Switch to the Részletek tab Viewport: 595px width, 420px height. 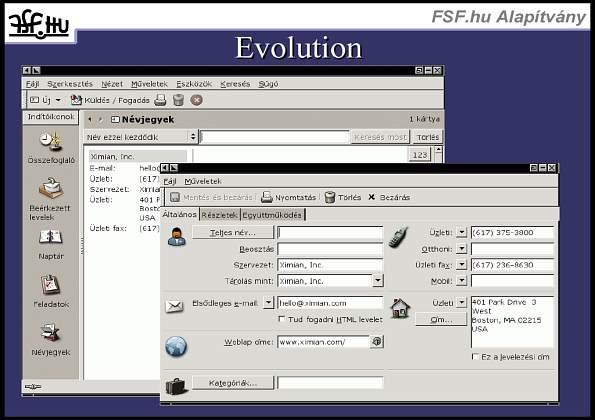tap(219, 215)
